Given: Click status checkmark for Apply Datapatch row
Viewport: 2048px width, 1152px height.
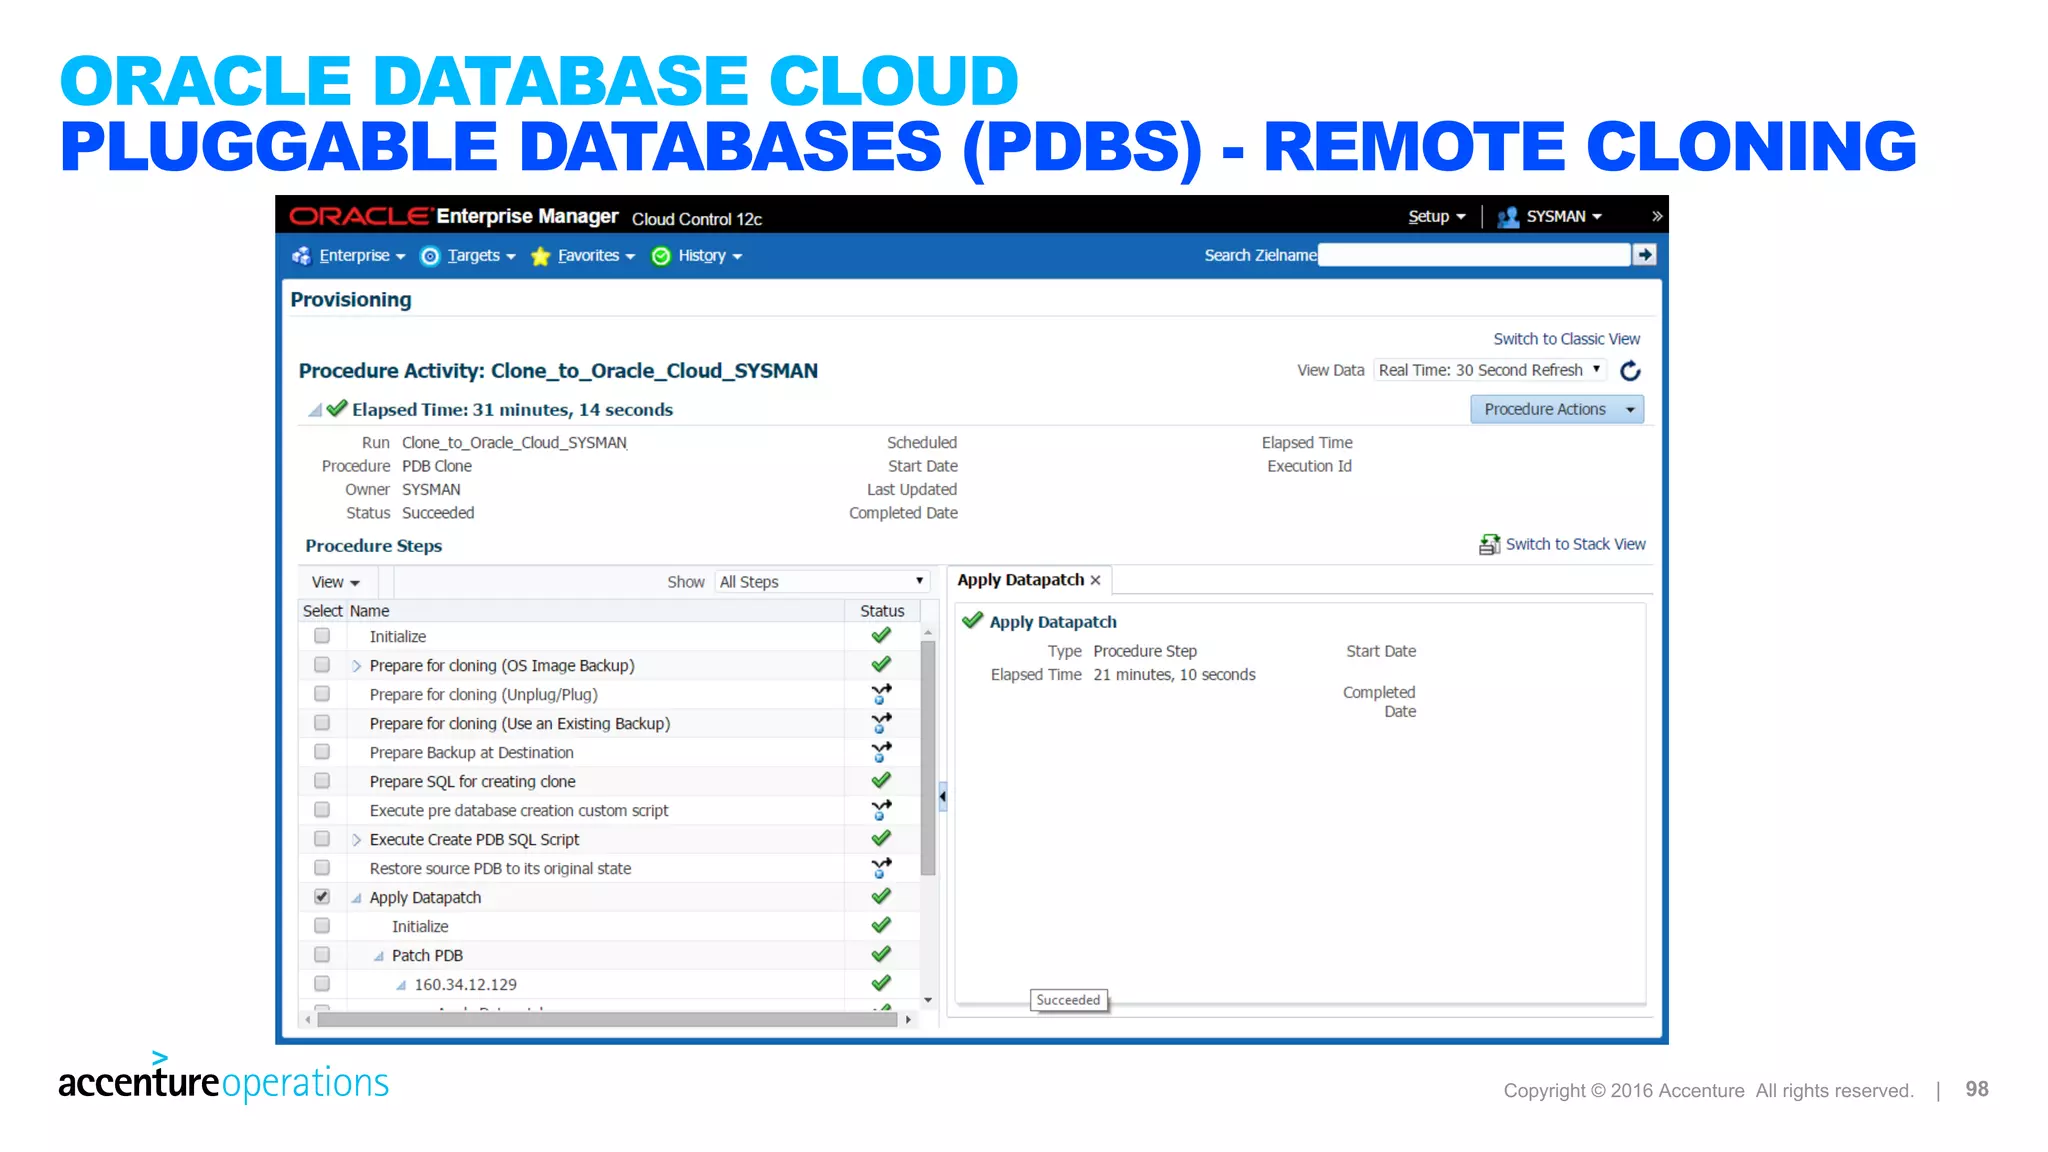Looking at the screenshot, I should tap(881, 897).
